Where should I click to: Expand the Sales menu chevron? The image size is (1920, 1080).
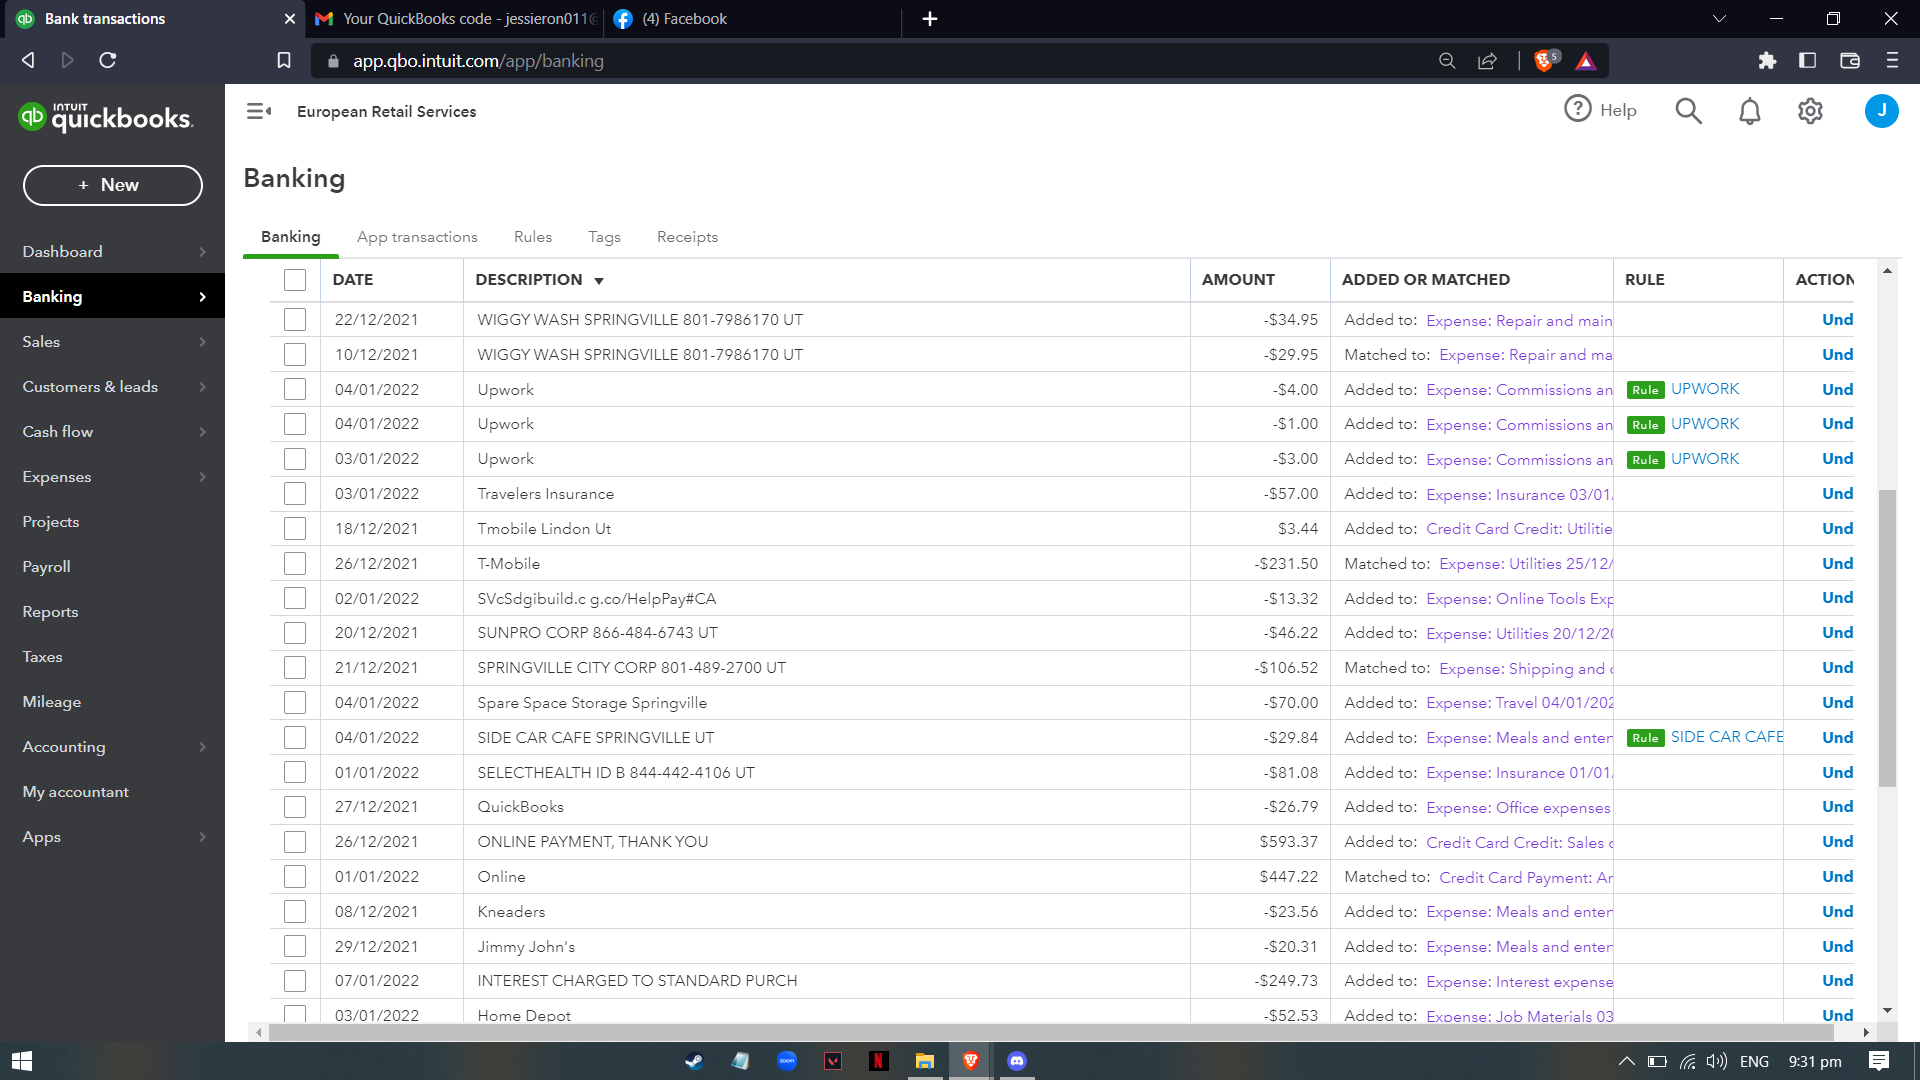tap(202, 342)
